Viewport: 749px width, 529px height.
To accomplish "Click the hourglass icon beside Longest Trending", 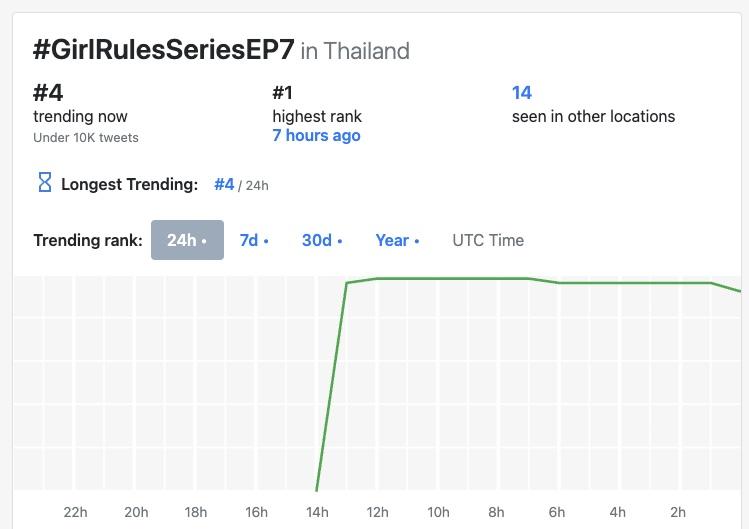I will pos(44,183).
